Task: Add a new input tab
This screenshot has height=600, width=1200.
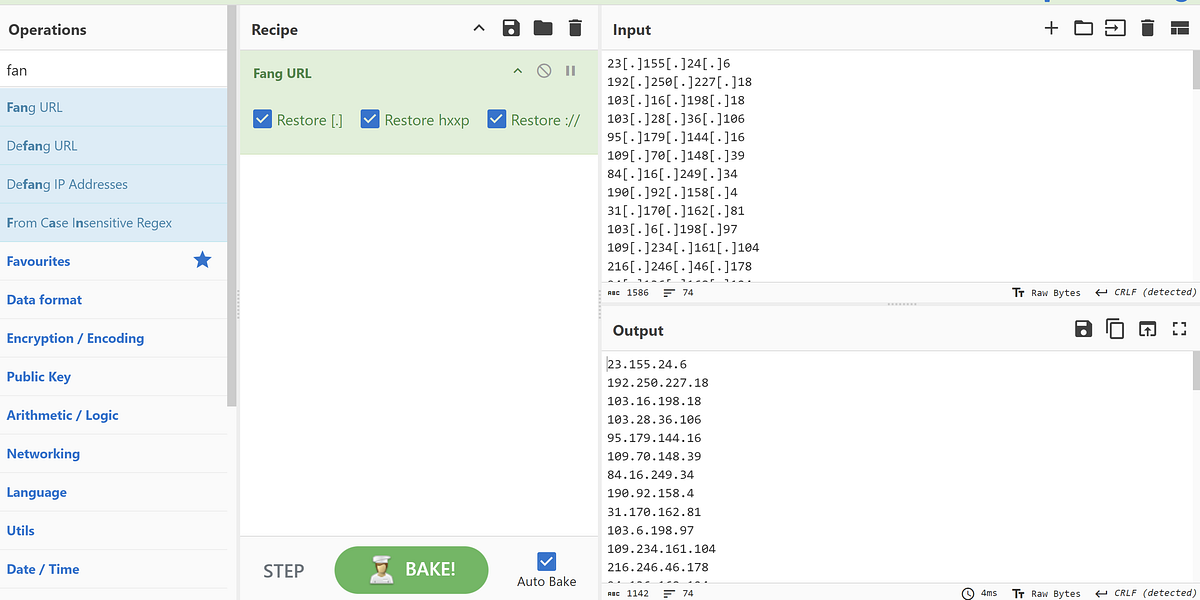Action: [1051, 29]
